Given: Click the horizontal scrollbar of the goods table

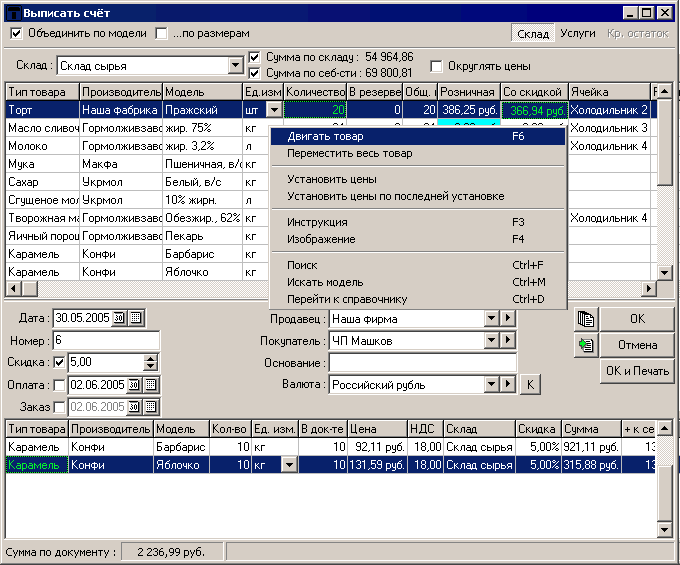Looking at the screenshot, I should pos(150,289).
